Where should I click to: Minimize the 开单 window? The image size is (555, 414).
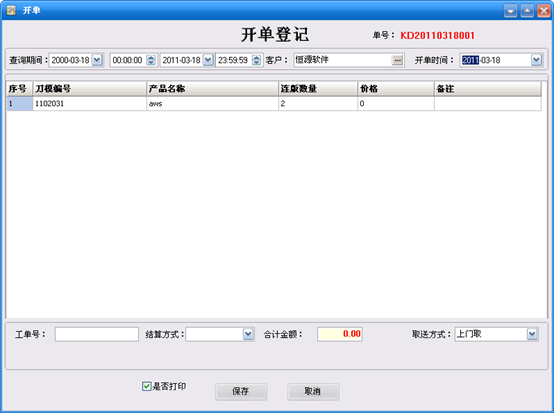coord(510,11)
